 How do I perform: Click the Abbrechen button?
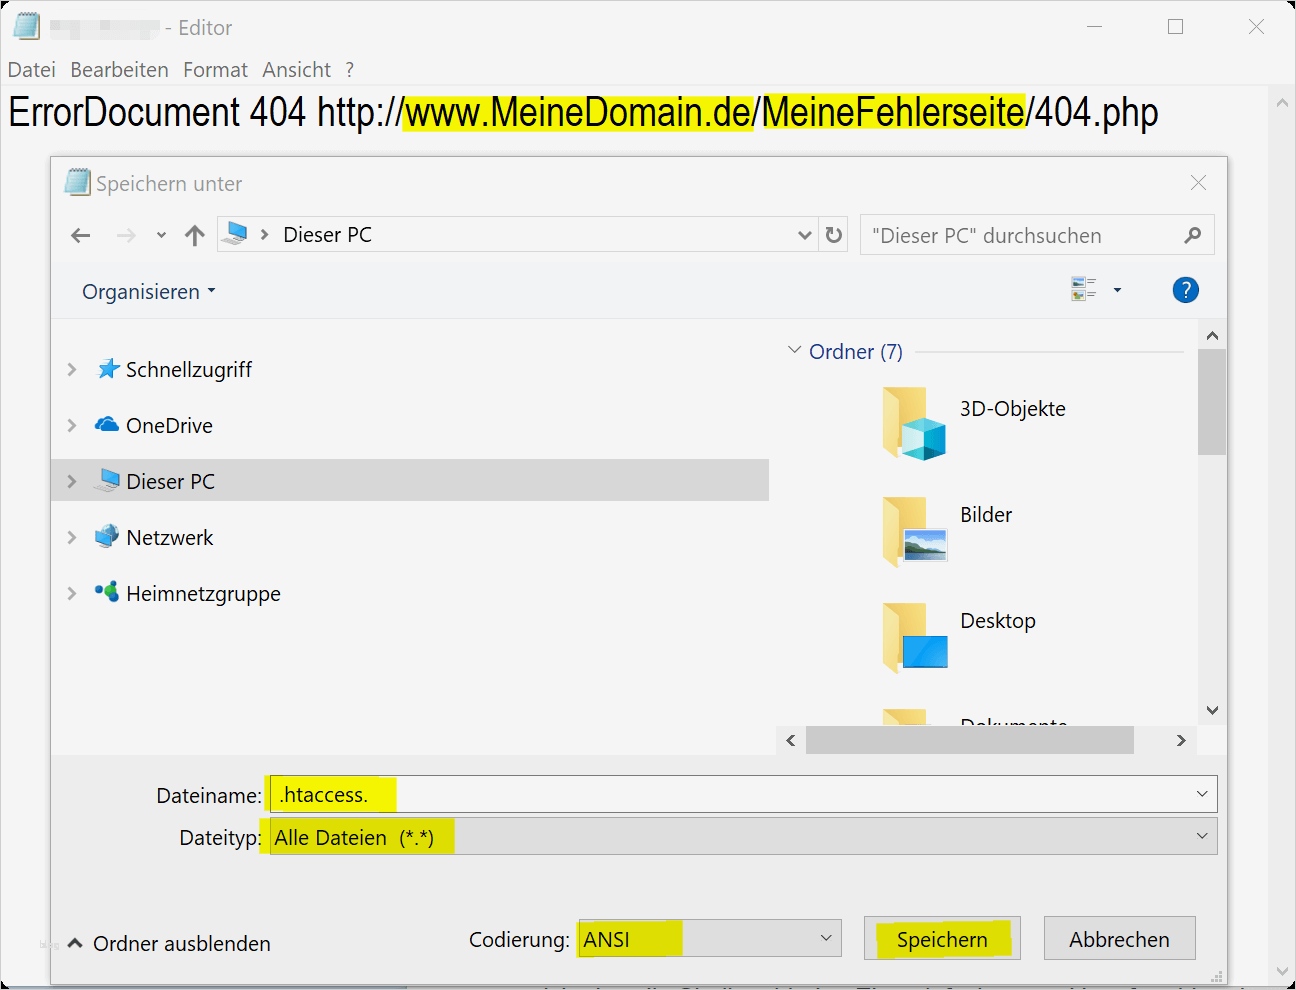1119,939
